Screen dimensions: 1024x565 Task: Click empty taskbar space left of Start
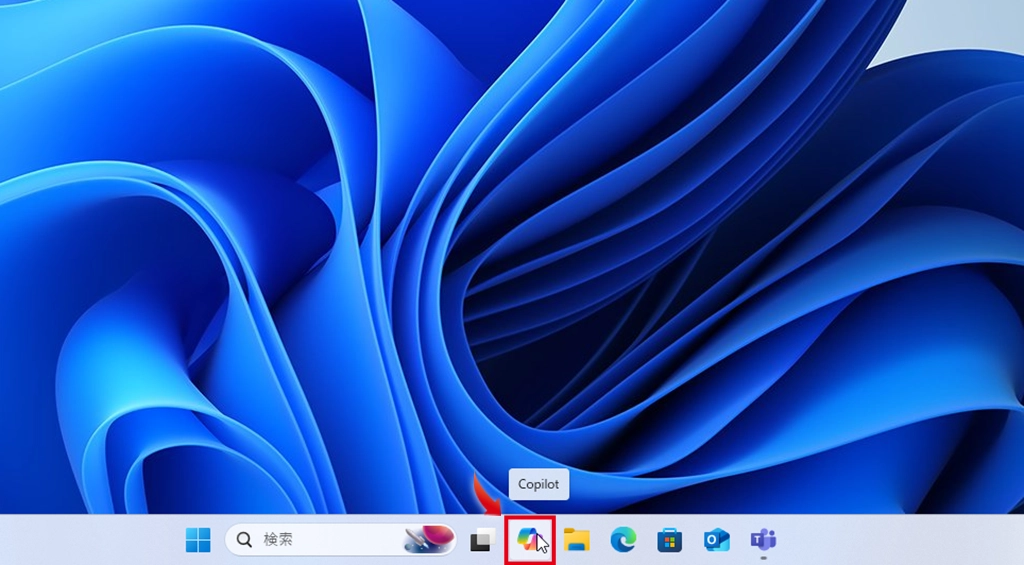[x=90, y=540]
